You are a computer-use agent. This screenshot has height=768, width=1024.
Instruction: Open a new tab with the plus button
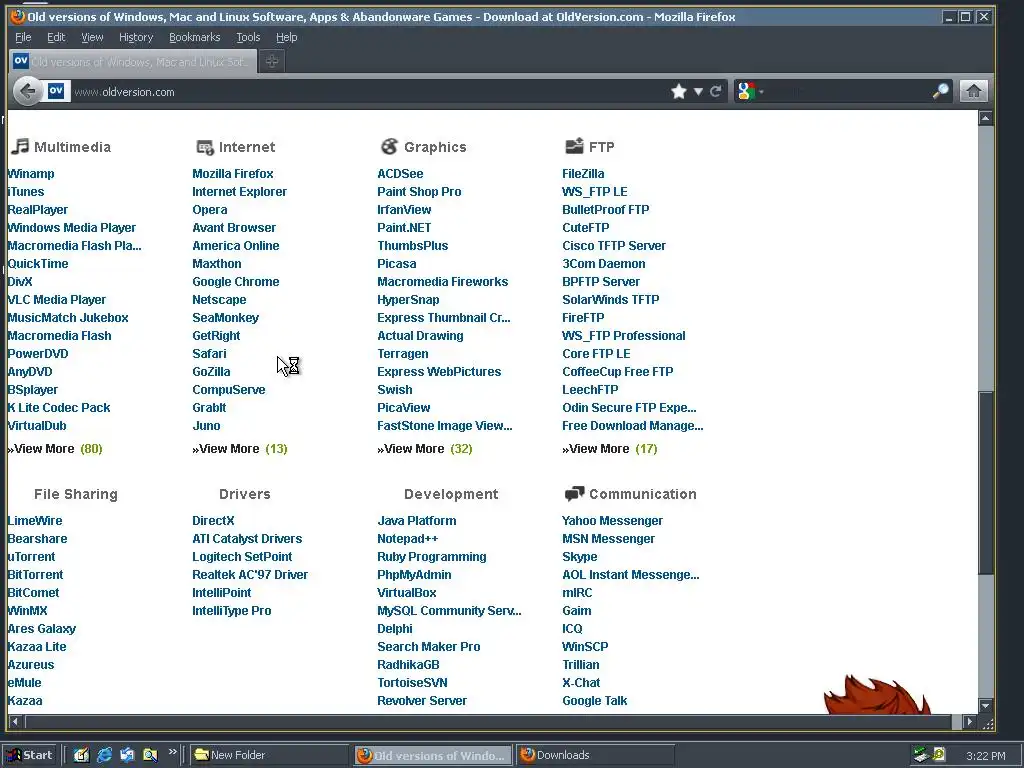point(272,61)
